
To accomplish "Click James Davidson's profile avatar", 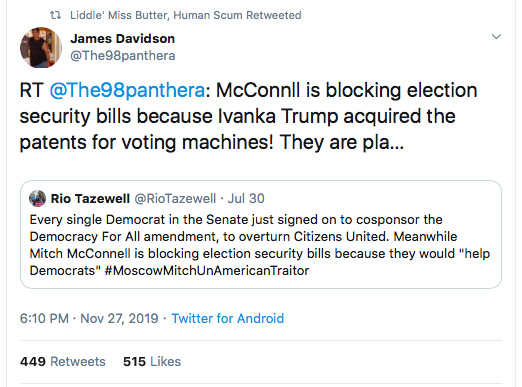I will pyautogui.click(x=41, y=47).
